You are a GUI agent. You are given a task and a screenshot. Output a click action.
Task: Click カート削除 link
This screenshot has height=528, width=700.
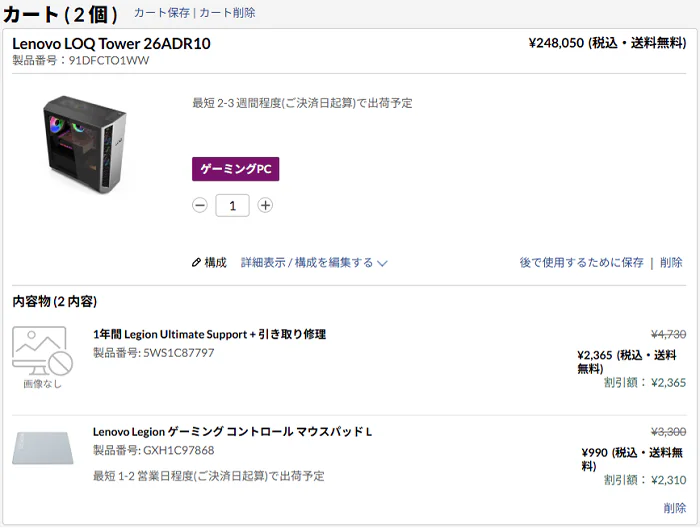click(x=227, y=13)
